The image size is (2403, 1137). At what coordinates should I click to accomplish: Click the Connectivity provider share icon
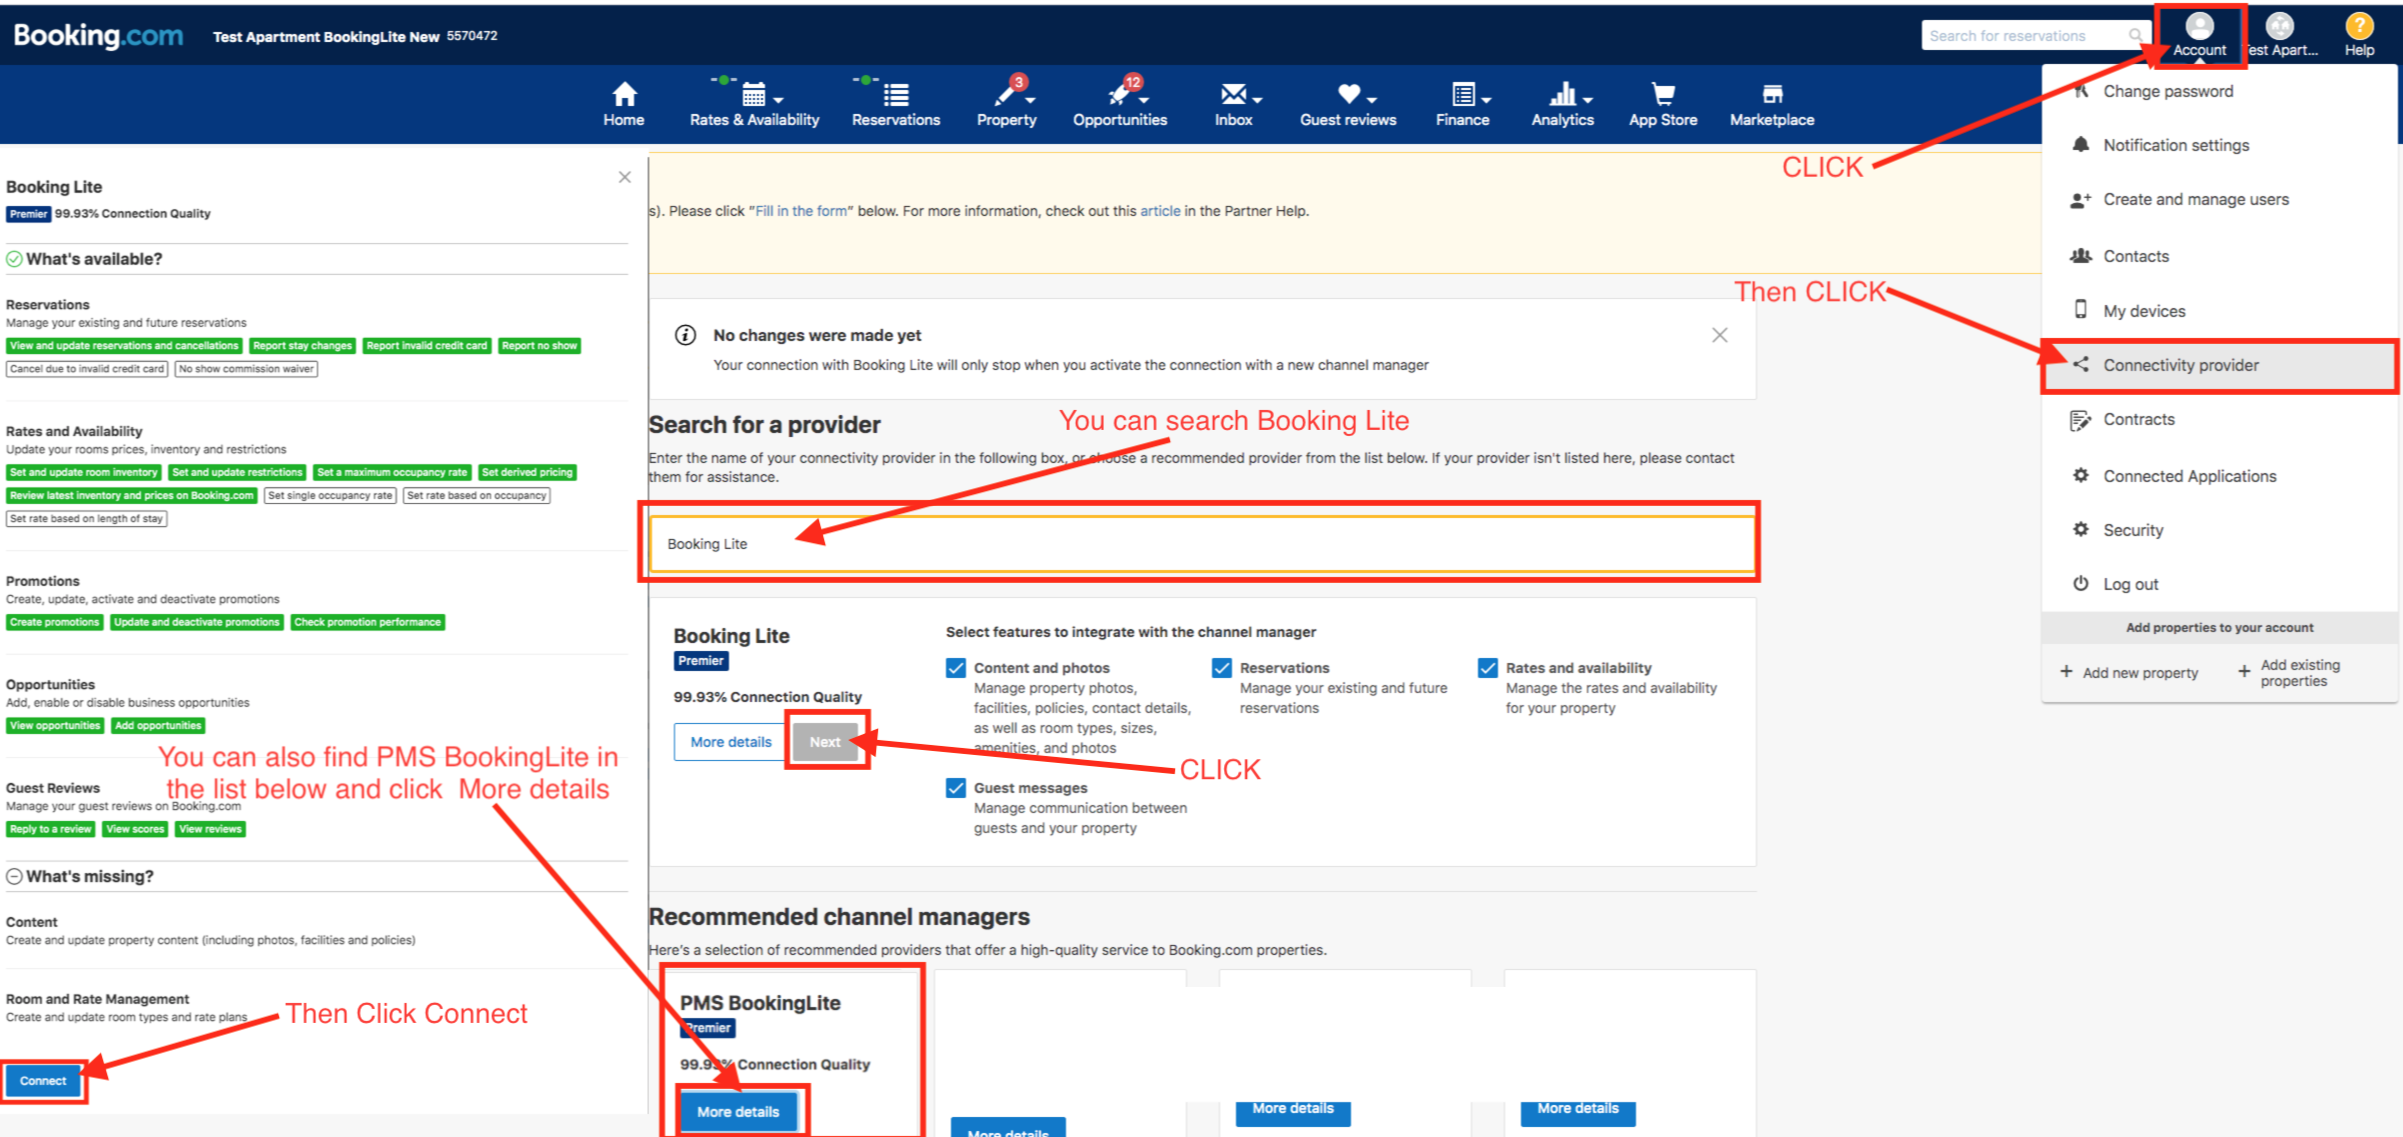tap(2081, 364)
